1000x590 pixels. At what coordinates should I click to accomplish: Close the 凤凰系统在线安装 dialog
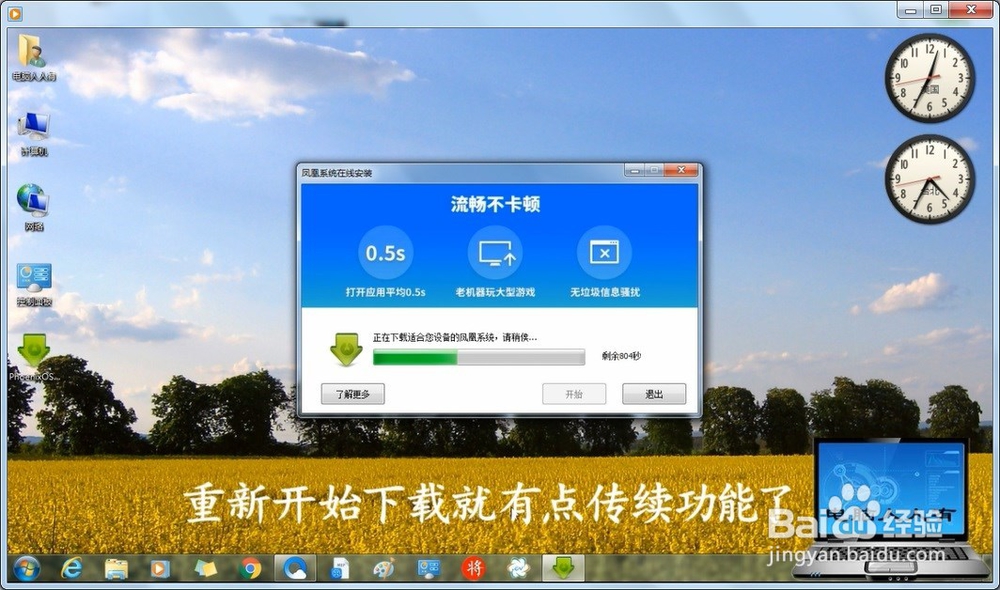[681, 170]
